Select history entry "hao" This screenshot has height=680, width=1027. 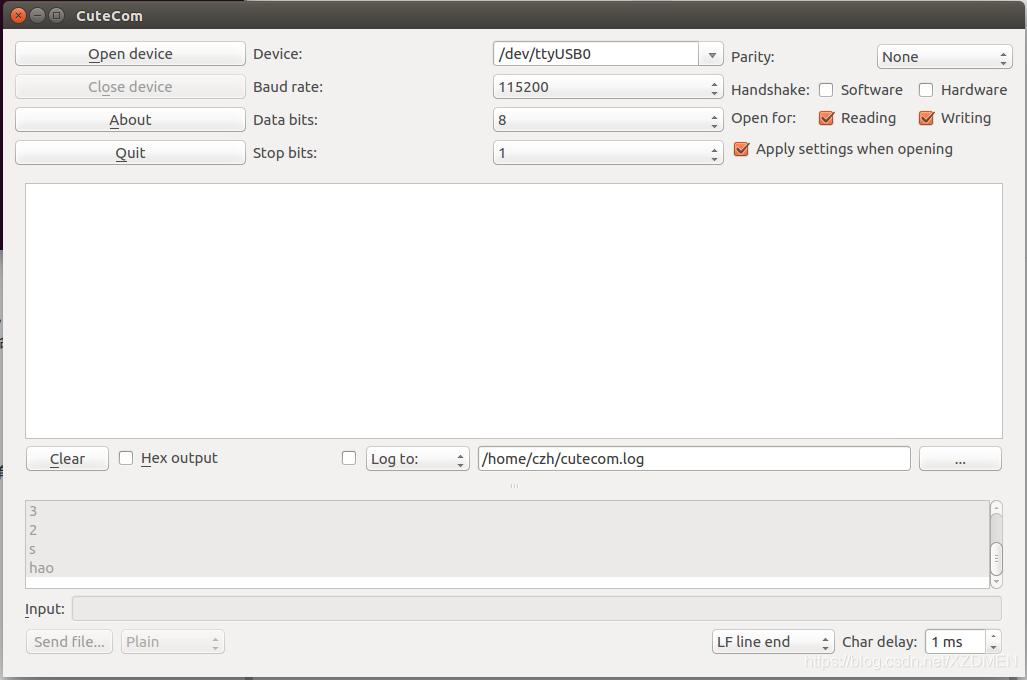click(x=508, y=568)
